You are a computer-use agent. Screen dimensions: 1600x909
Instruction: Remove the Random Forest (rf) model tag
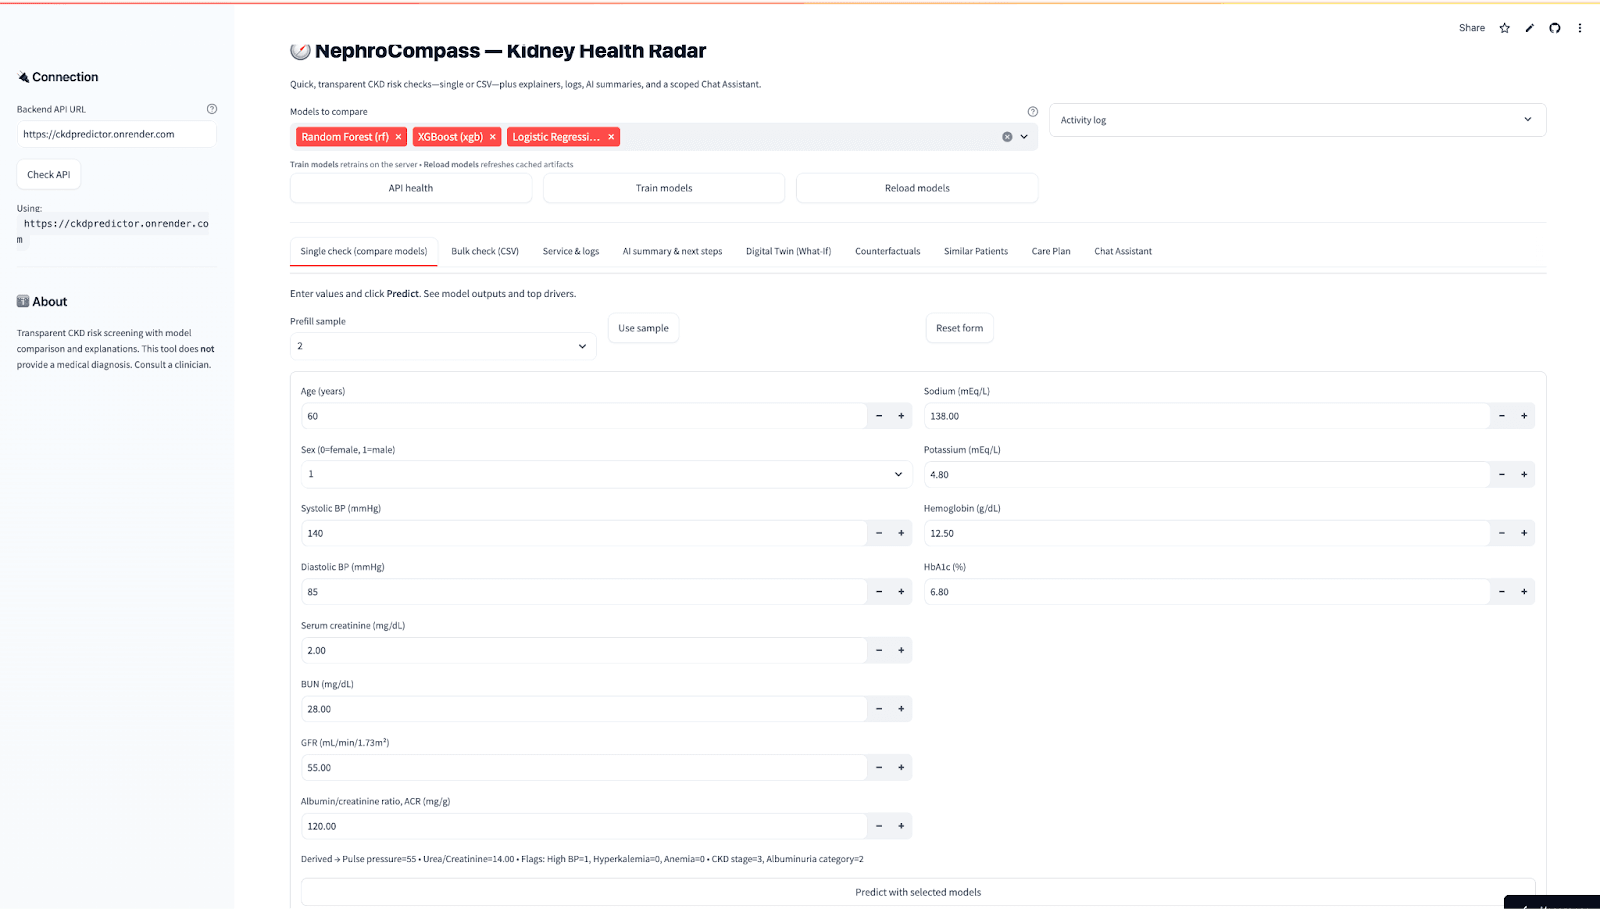pos(398,137)
